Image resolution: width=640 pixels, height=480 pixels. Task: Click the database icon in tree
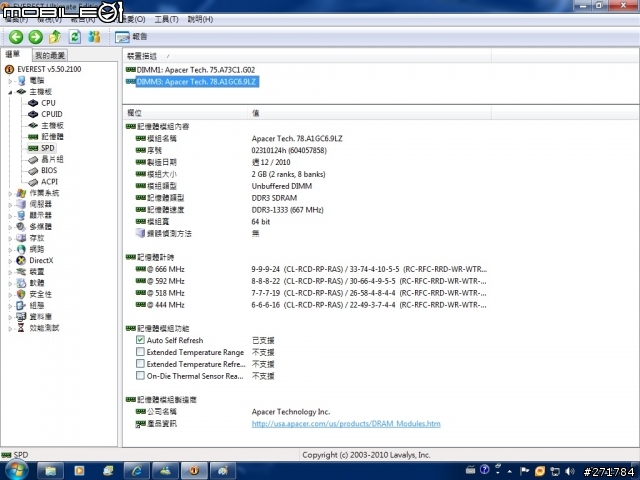pyautogui.click(x=21, y=316)
